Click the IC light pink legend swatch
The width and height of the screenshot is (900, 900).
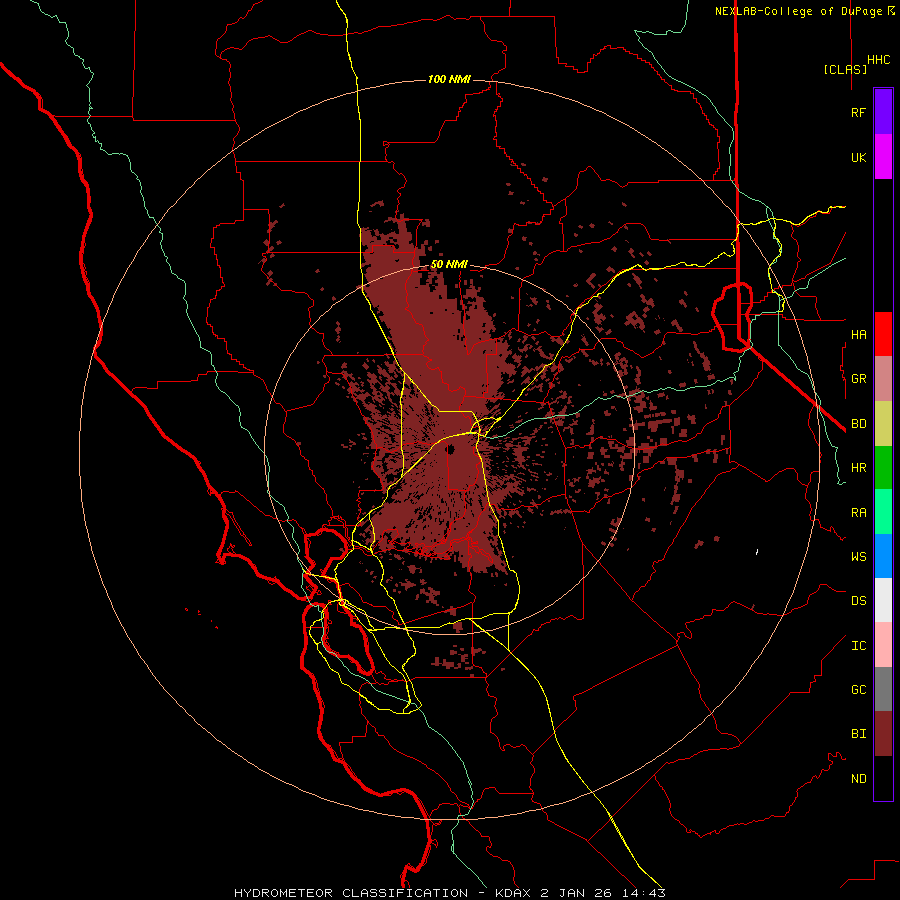click(883, 645)
